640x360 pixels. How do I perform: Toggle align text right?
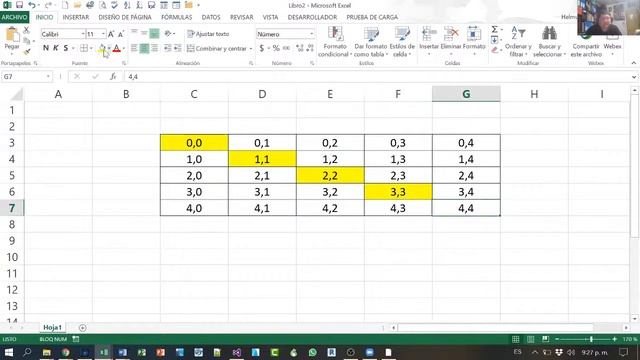(154, 48)
